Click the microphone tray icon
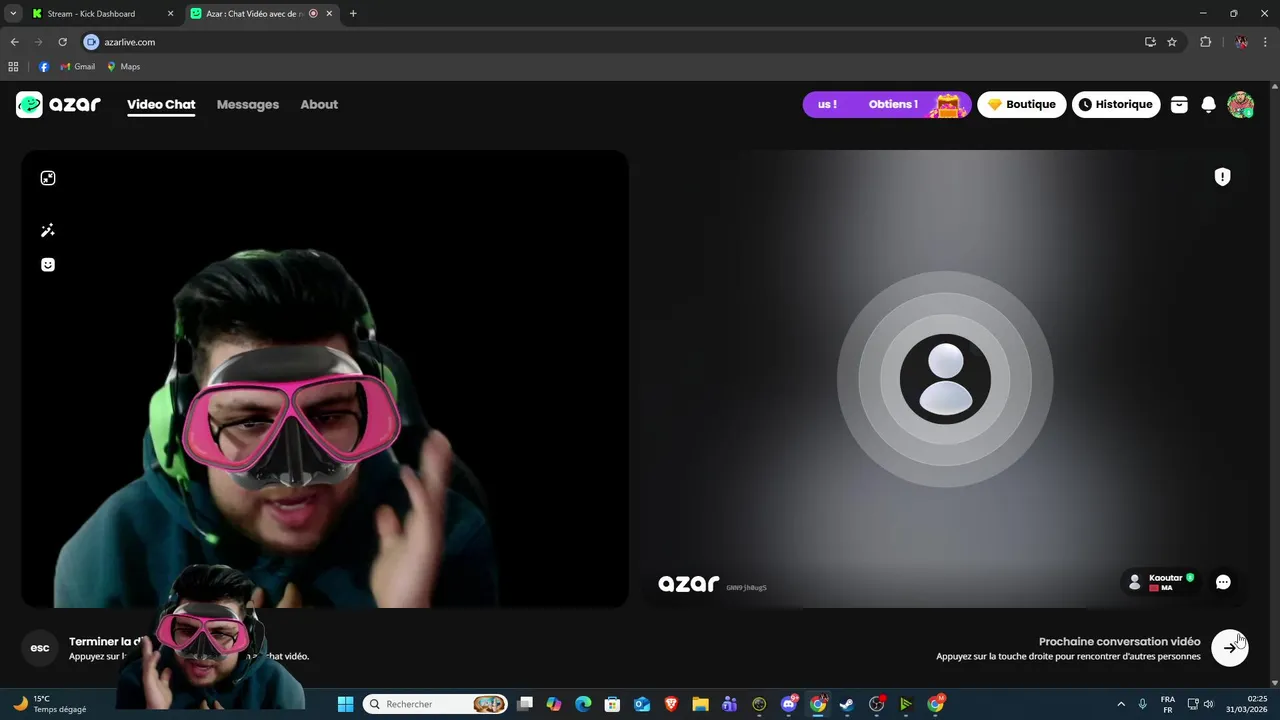Image resolution: width=1280 pixels, height=720 pixels. [1142, 704]
